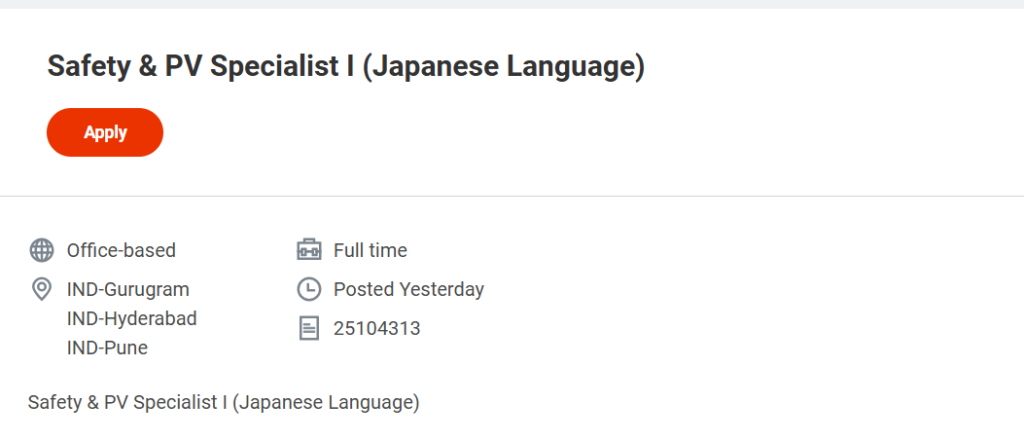Click the location pin icon
This screenshot has height=440, width=1024.
click(x=42, y=290)
